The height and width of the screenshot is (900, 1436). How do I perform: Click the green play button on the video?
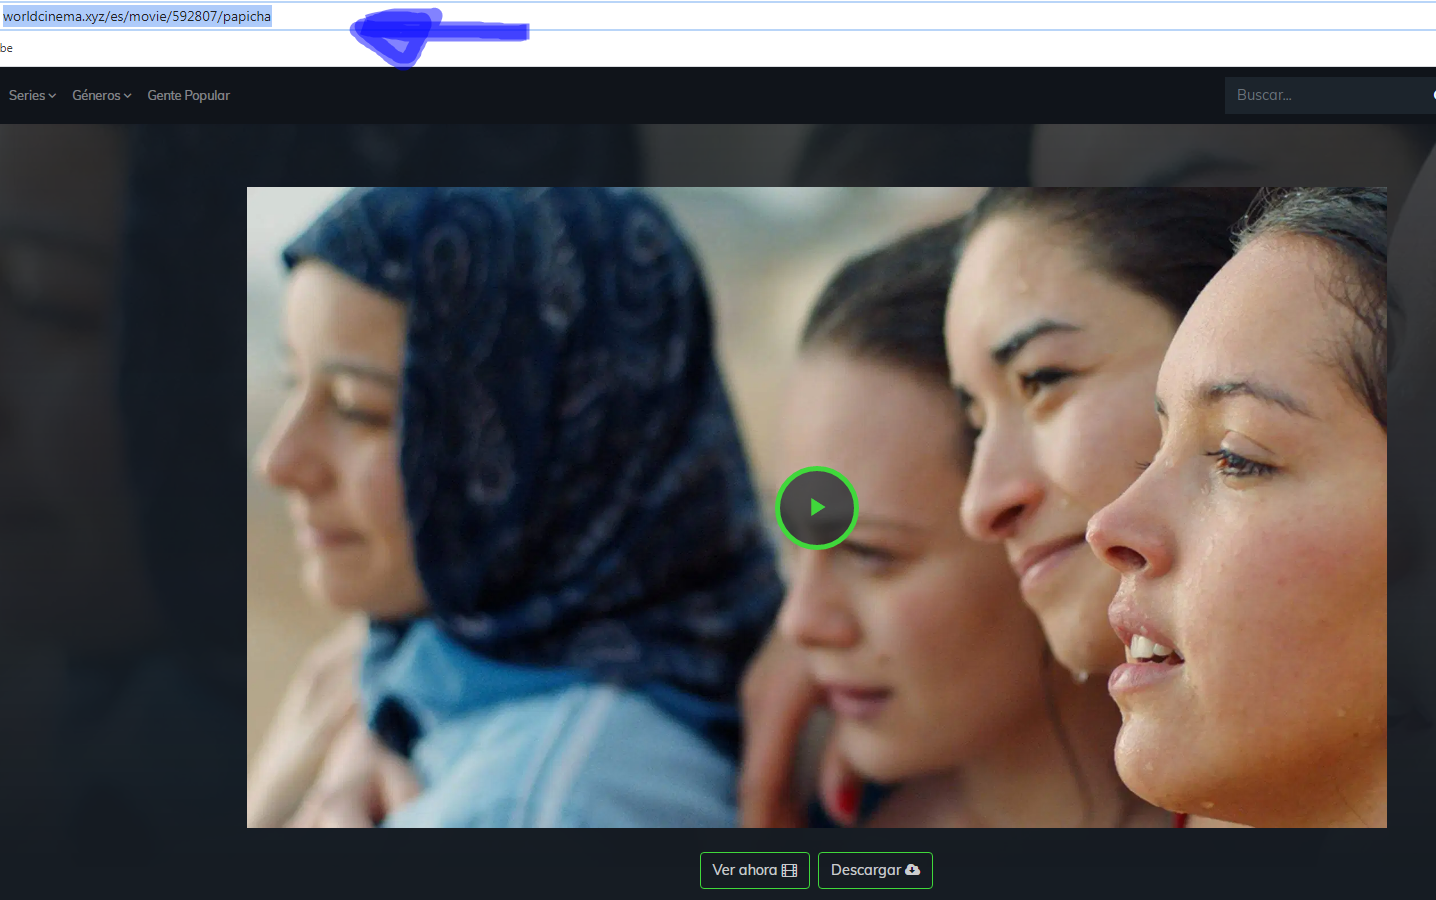pos(817,508)
